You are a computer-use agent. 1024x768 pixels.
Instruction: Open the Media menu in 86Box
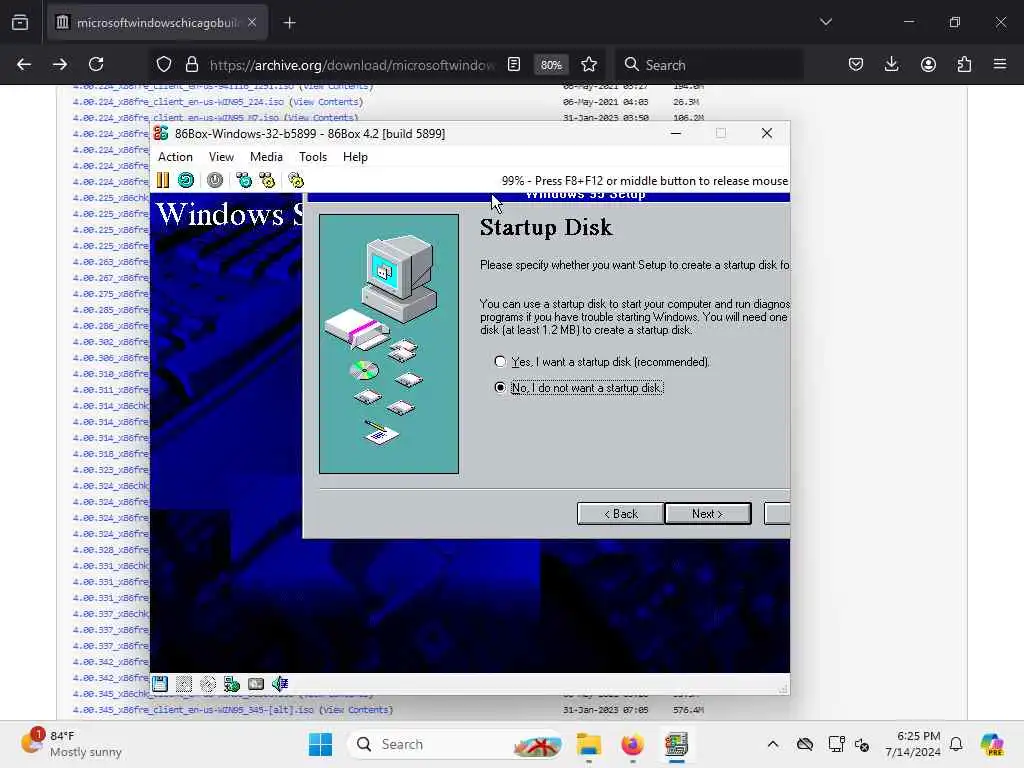[266, 157]
